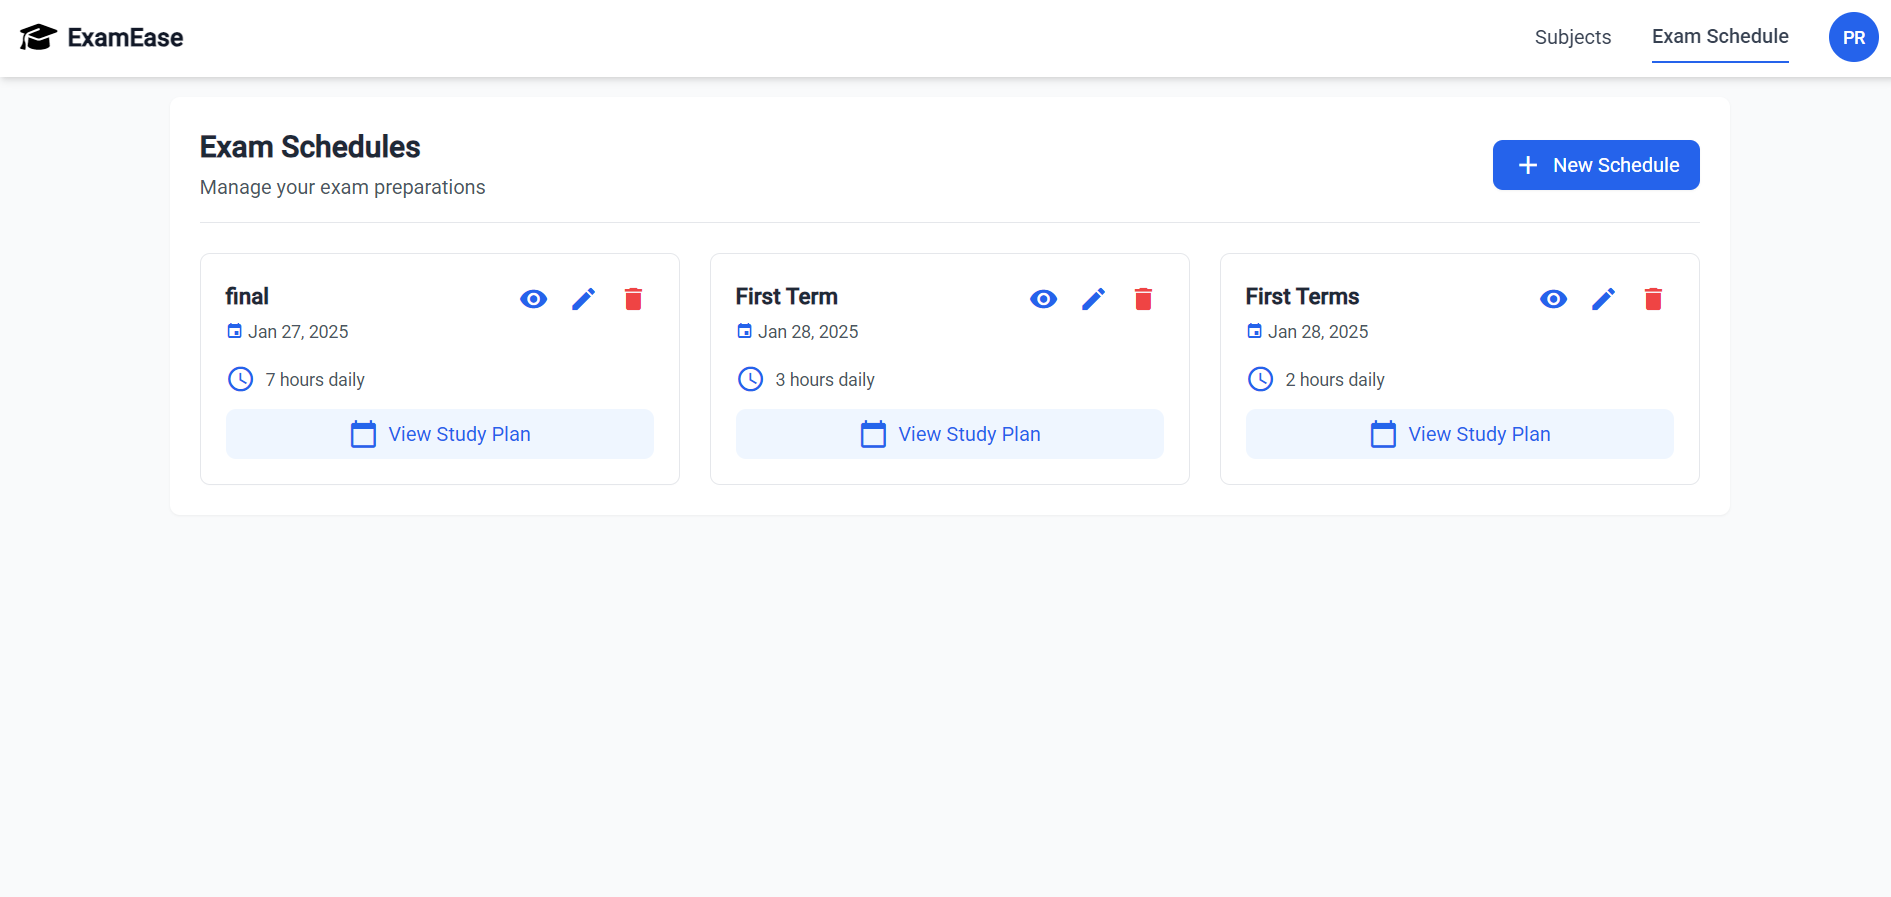Open the PR user profile avatar
Image resolution: width=1891 pixels, height=897 pixels.
tap(1854, 37)
